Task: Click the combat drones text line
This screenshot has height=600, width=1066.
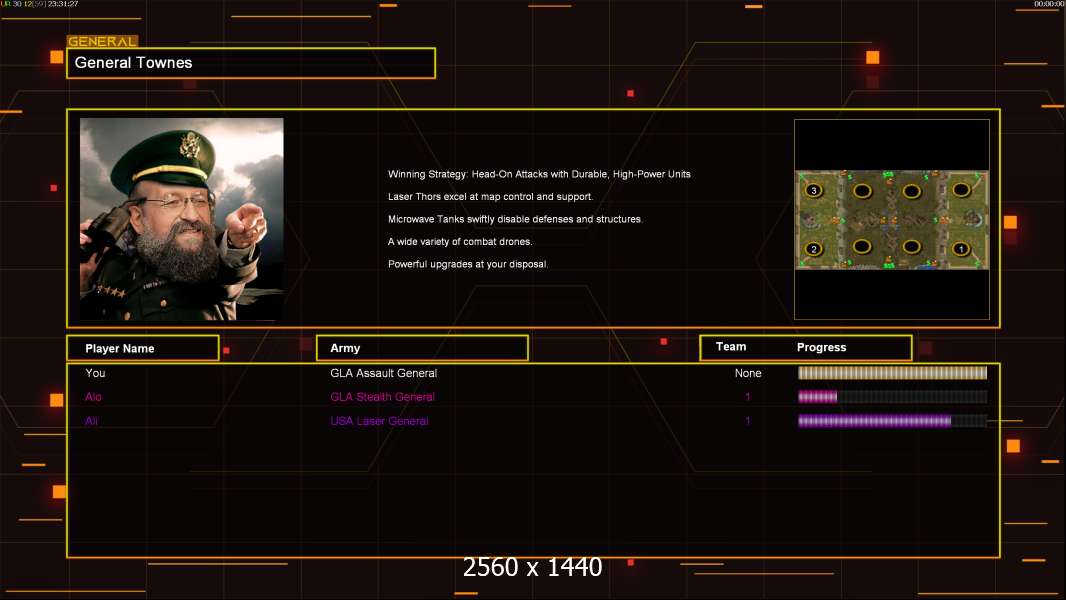Action: coord(460,241)
